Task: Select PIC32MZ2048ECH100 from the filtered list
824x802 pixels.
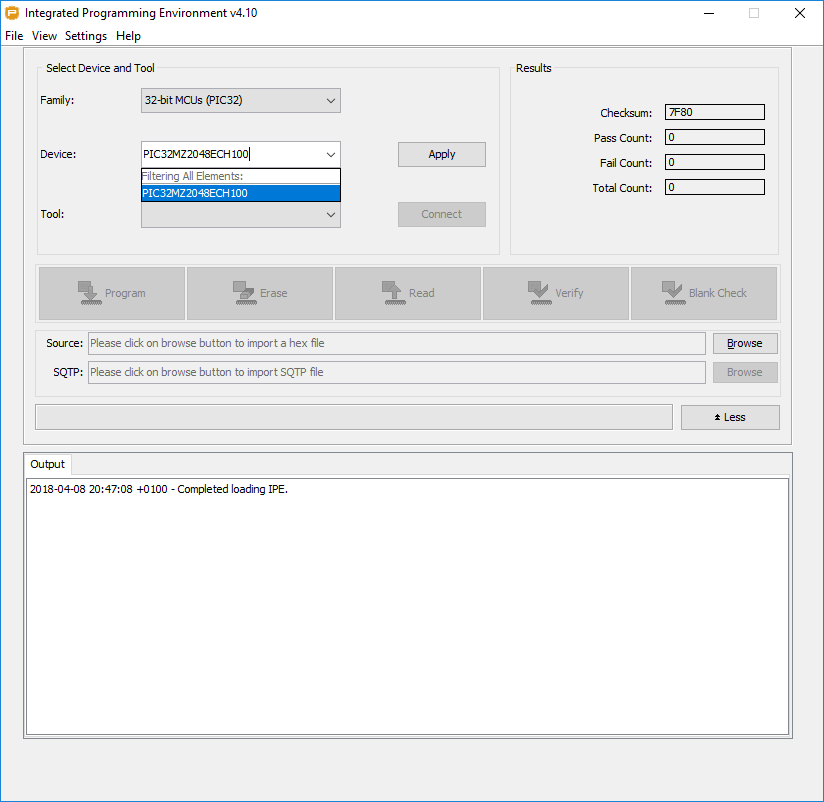Action: coord(240,193)
